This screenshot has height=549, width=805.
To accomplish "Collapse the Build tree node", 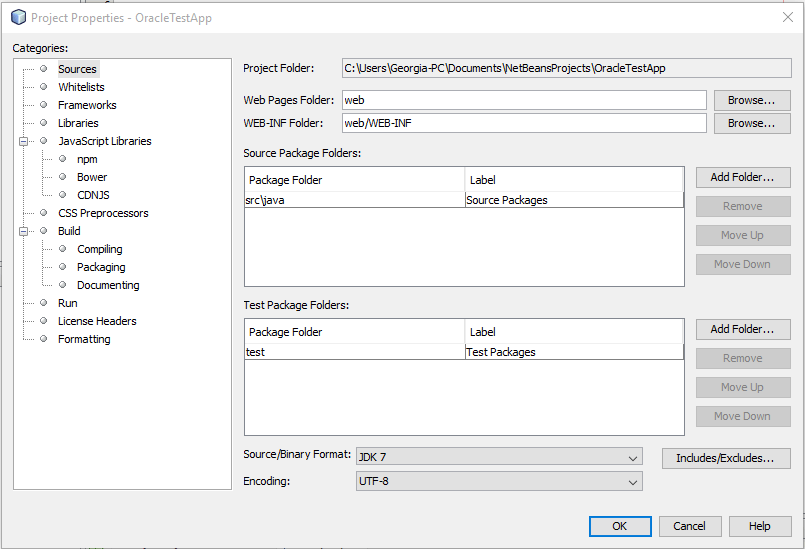I will [24, 231].
